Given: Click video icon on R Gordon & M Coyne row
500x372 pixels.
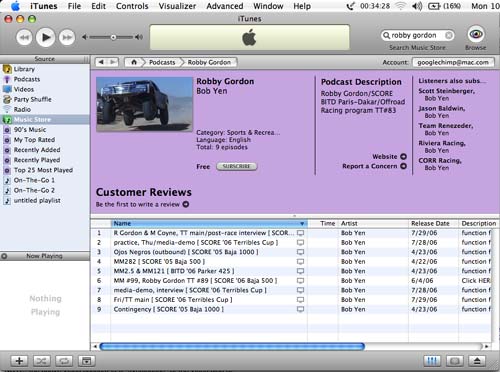Looking at the screenshot, I should click(x=300, y=233).
